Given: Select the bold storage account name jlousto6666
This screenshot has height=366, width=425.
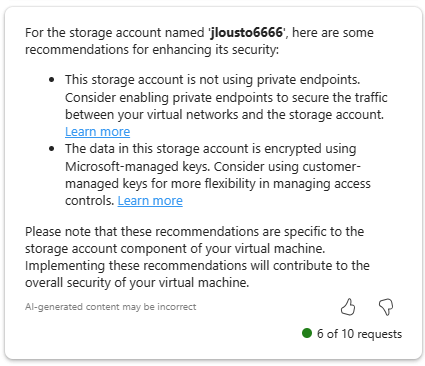Looking at the screenshot, I should (x=246, y=33).
